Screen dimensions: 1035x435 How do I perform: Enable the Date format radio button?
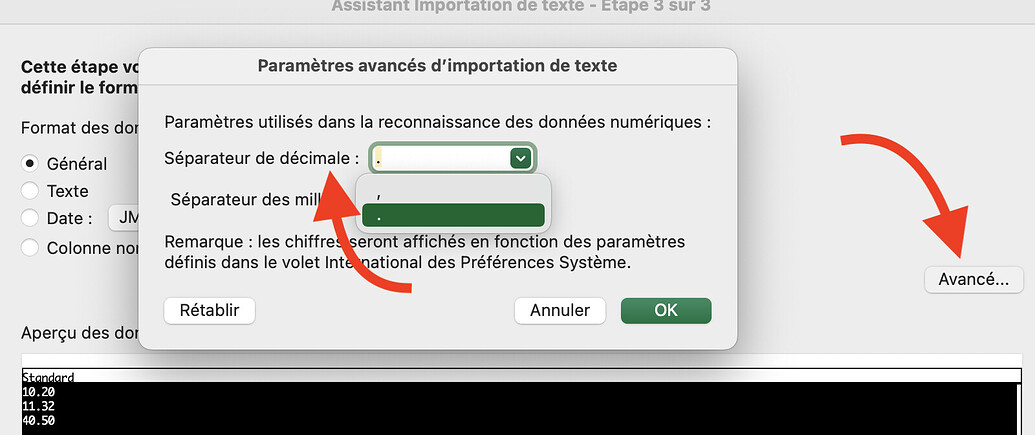[x=31, y=218]
